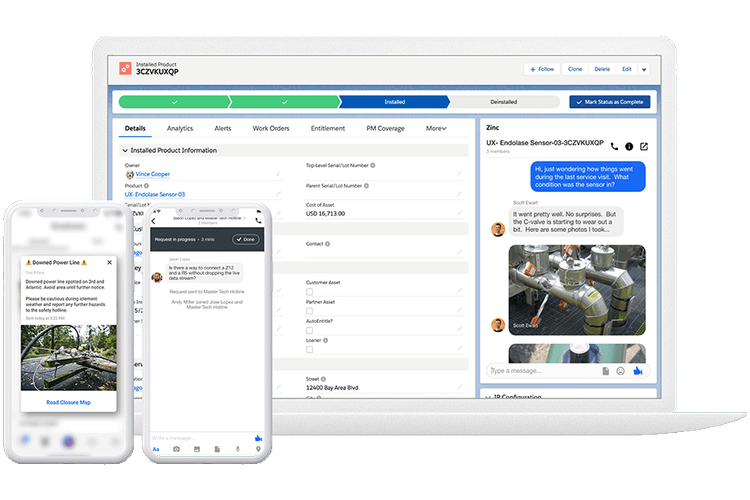Switch to the Work Orders tab
The height and width of the screenshot is (500, 750).
coord(270,129)
